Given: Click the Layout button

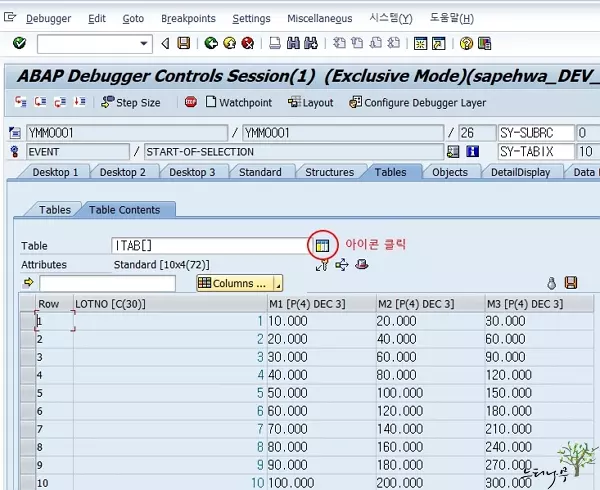Looking at the screenshot, I should [x=310, y=102].
